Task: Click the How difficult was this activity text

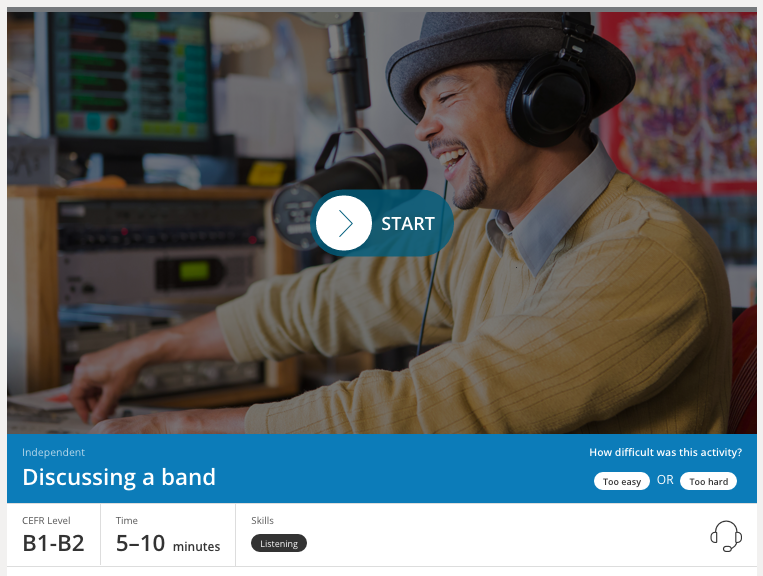Action: (665, 452)
